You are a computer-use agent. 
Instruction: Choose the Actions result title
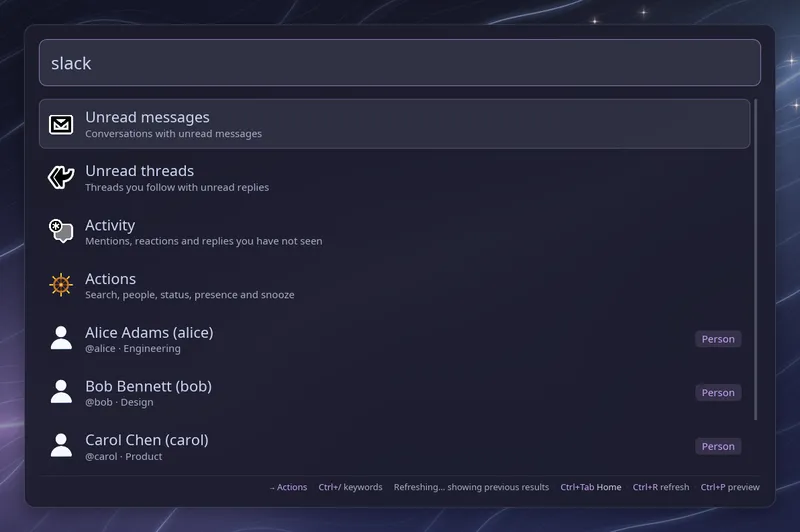[111, 279]
